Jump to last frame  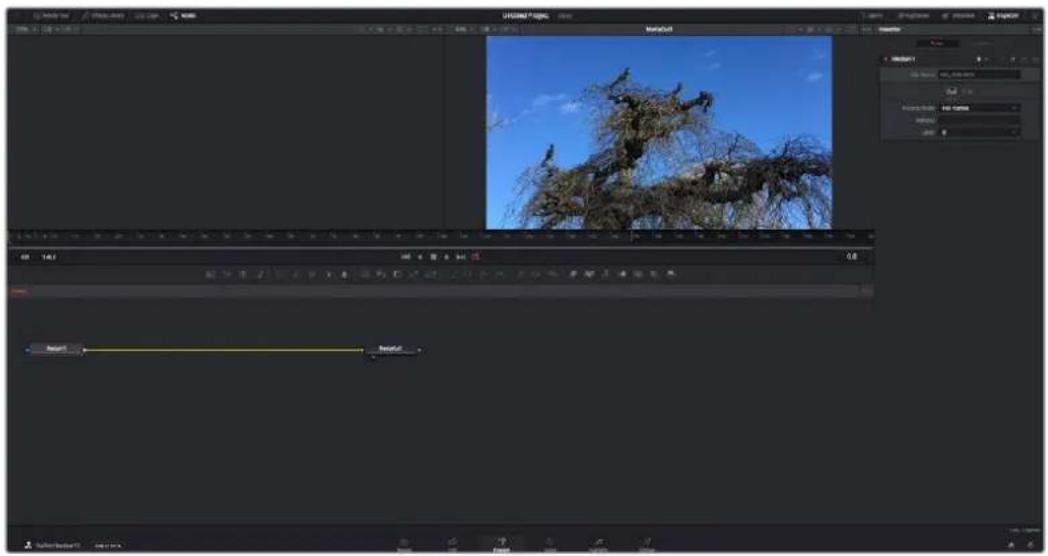tap(461, 257)
